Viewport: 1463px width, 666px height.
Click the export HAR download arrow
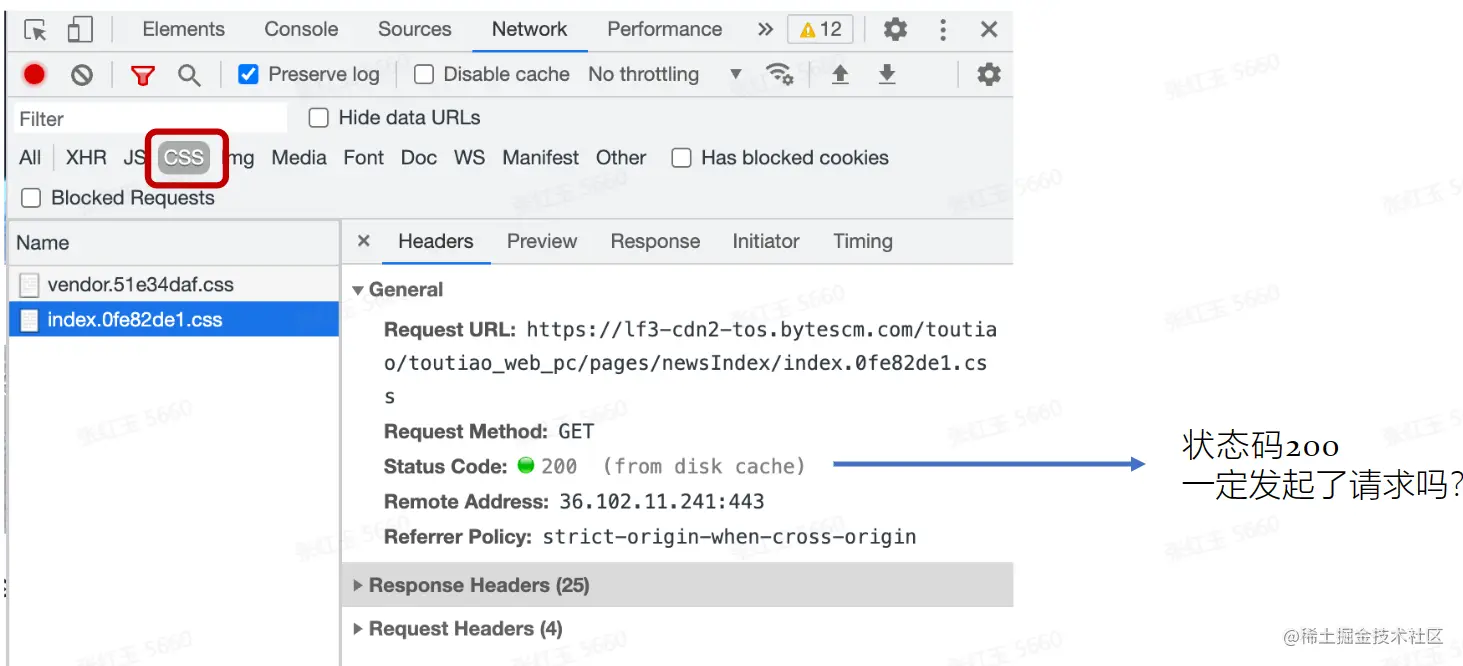coord(887,75)
